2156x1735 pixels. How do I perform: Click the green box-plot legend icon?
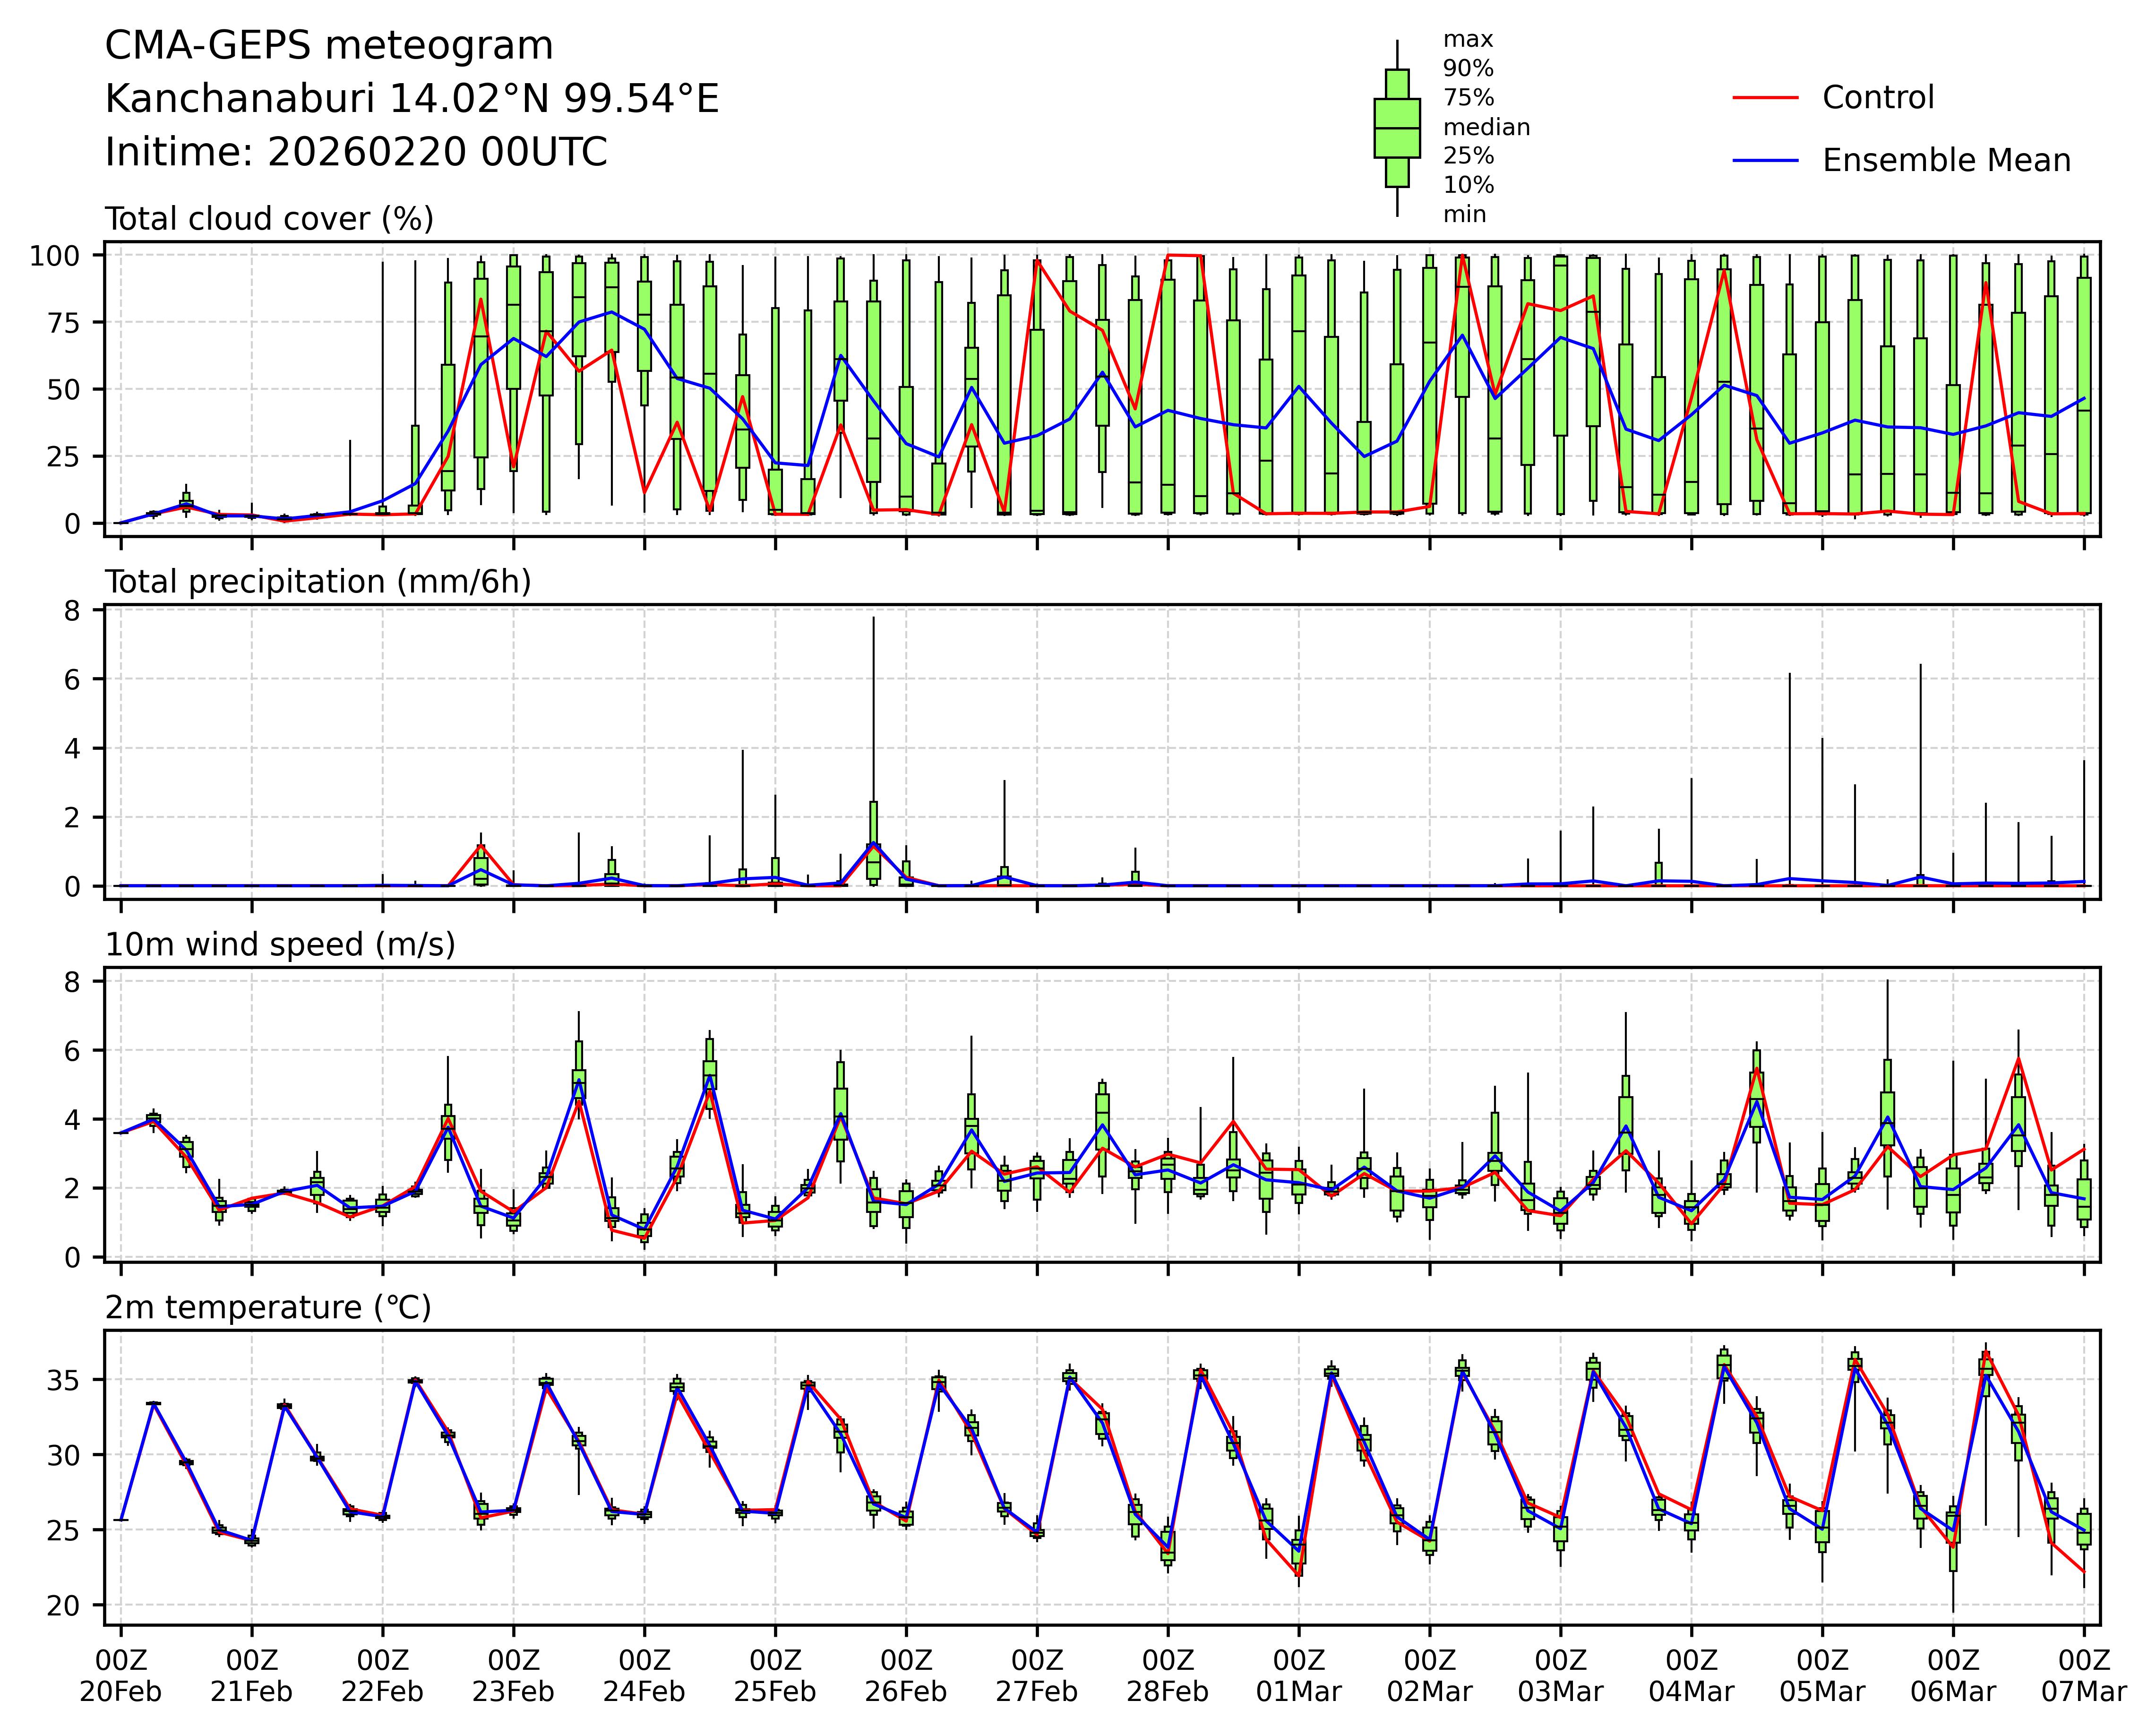coord(1397,128)
